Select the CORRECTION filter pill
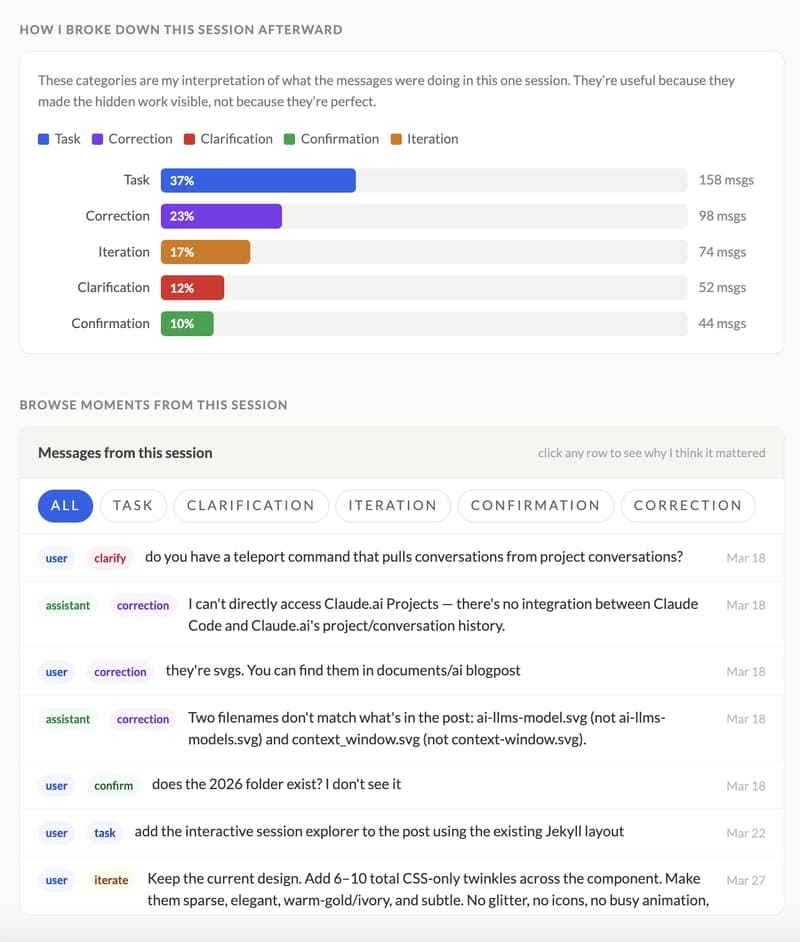800x942 pixels. [x=687, y=505]
